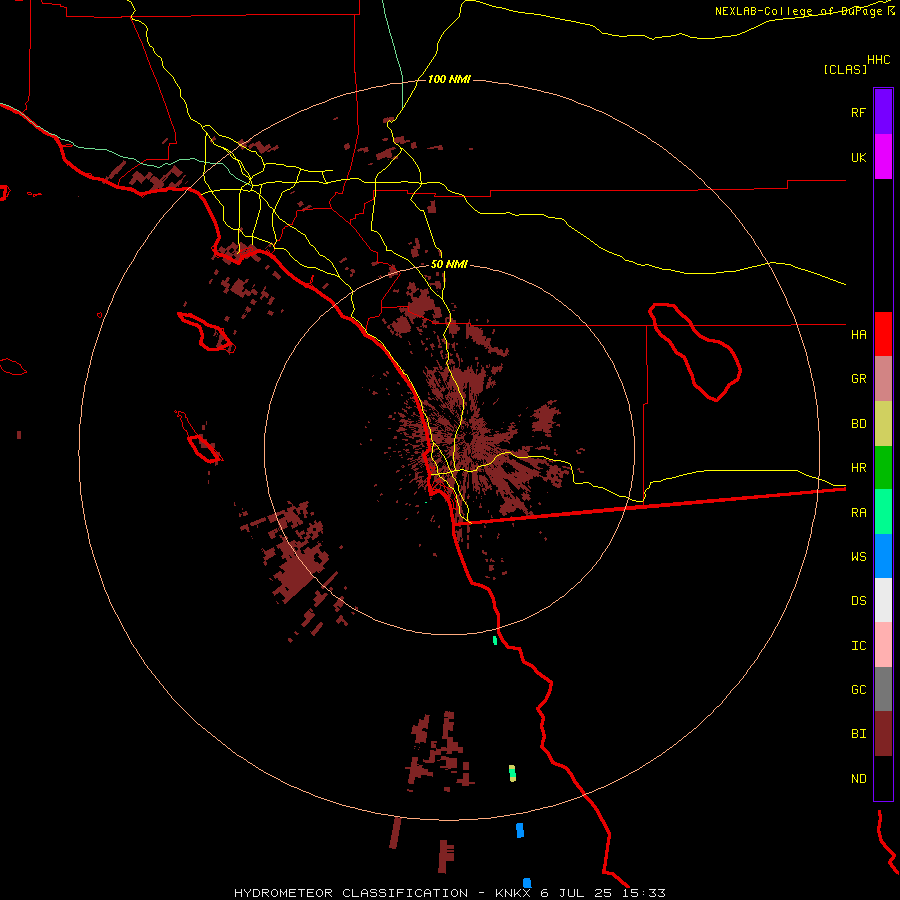Click the 'HYDROMETEOR CLASSIFICATION' title text
Screen dimensions: 900x900
(351, 893)
